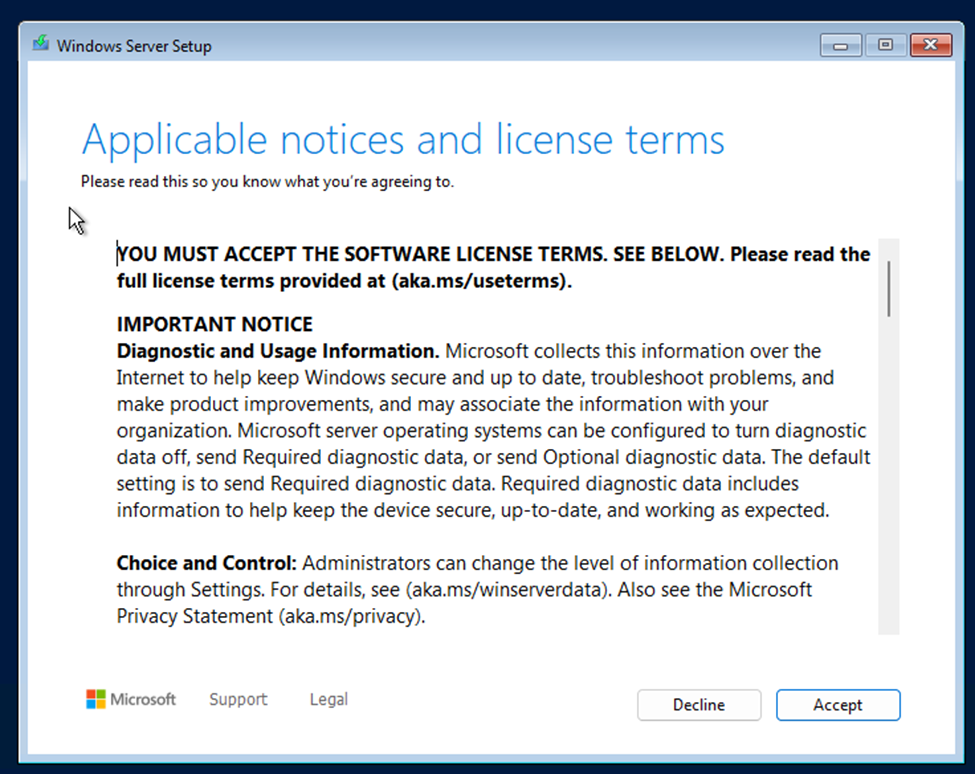The image size is (975, 774).
Task: Decline the license terms
Action: [x=699, y=705]
